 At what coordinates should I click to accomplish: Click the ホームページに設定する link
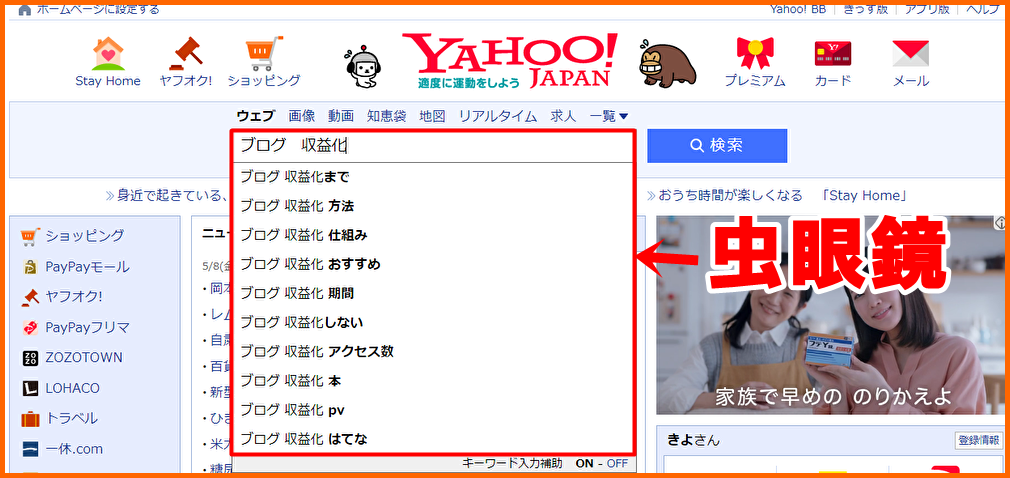(x=98, y=10)
